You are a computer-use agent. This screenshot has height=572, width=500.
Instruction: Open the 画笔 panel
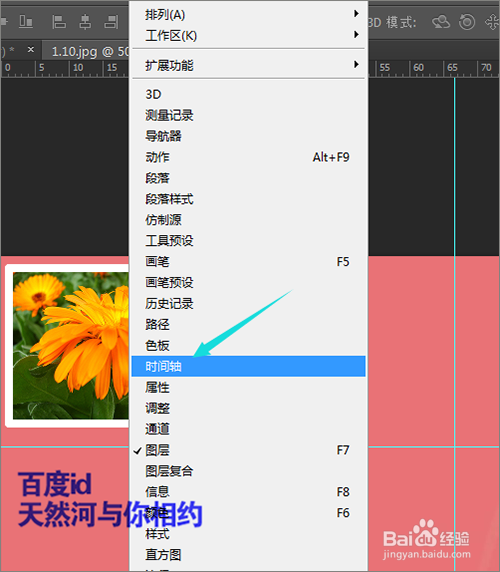coord(248,262)
